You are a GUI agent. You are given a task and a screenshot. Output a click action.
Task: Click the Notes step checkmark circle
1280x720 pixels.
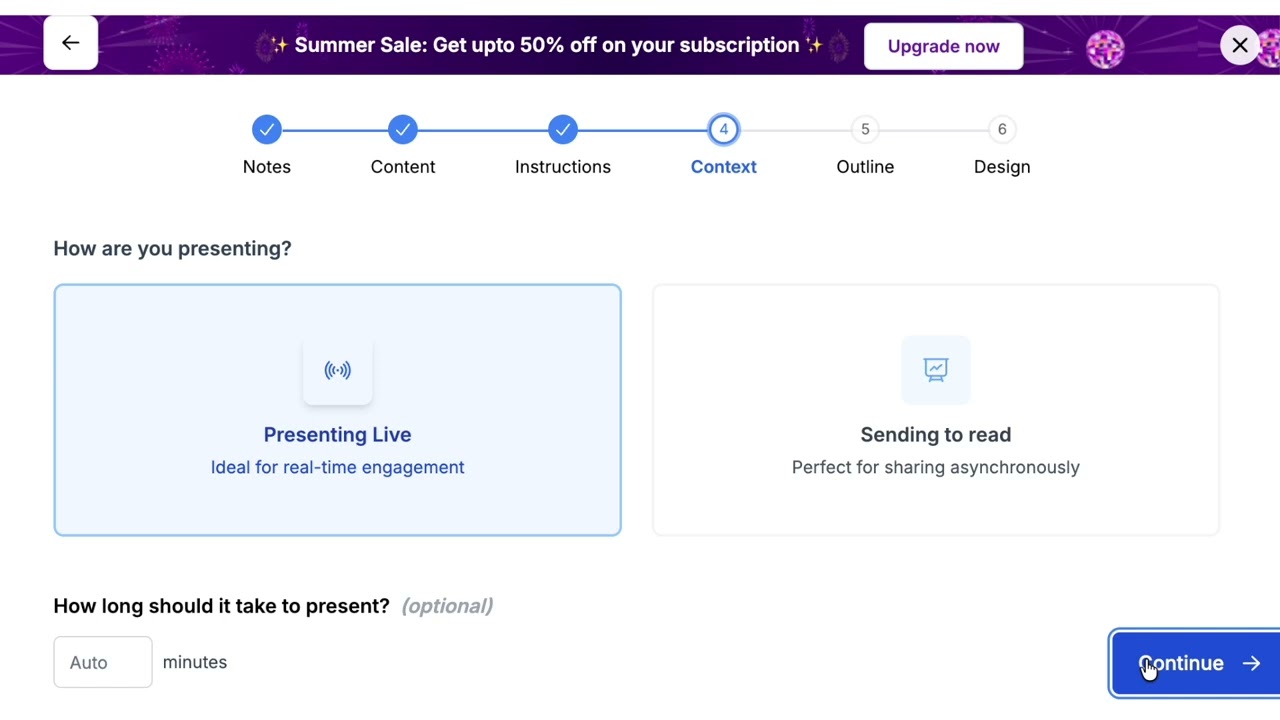266,130
